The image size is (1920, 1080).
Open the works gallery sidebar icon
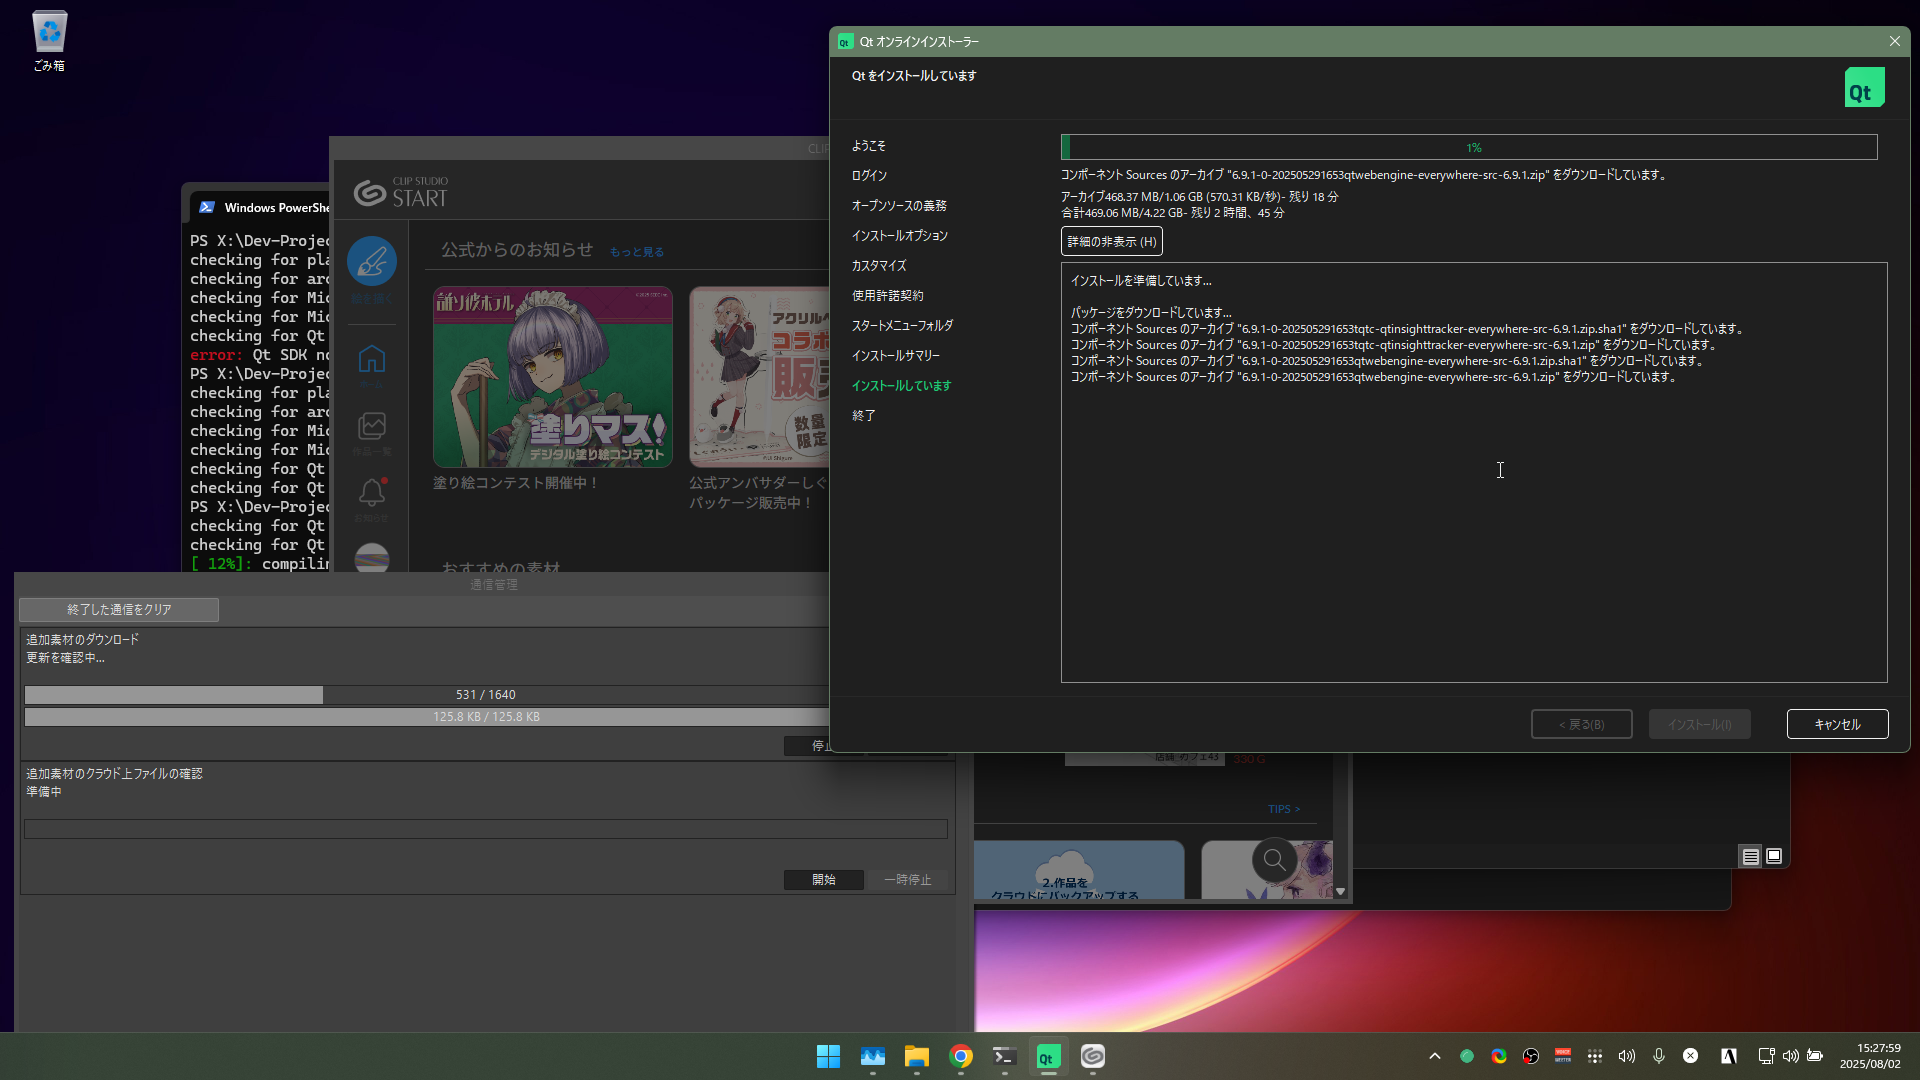(x=372, y=427)
